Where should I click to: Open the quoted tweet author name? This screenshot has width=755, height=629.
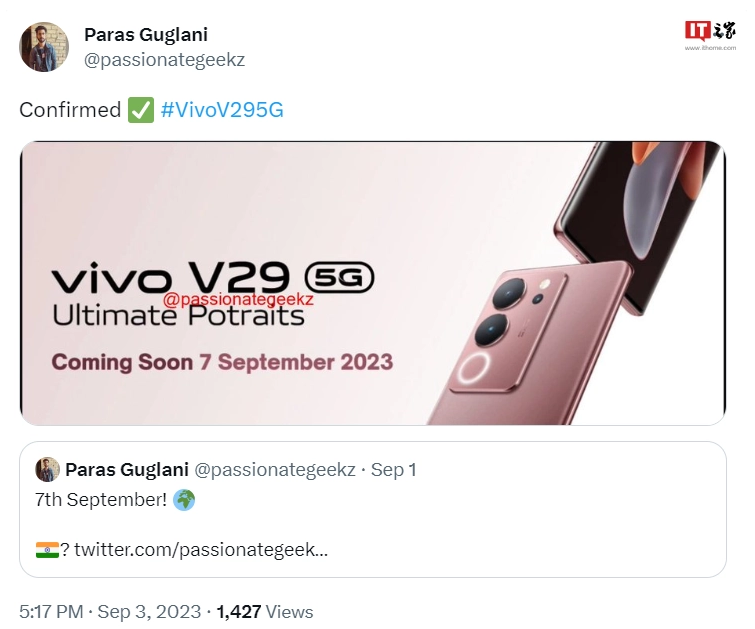pos(127,470)
